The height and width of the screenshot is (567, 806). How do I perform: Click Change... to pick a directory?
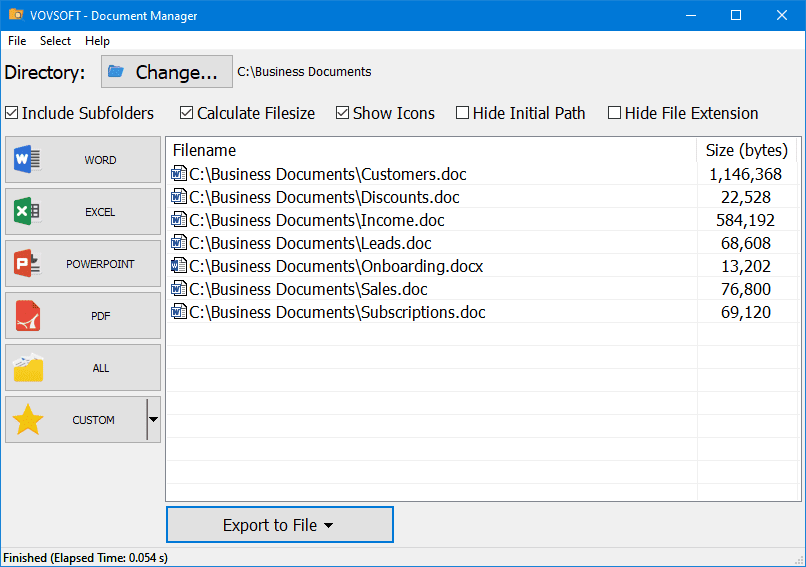point(166,72)
